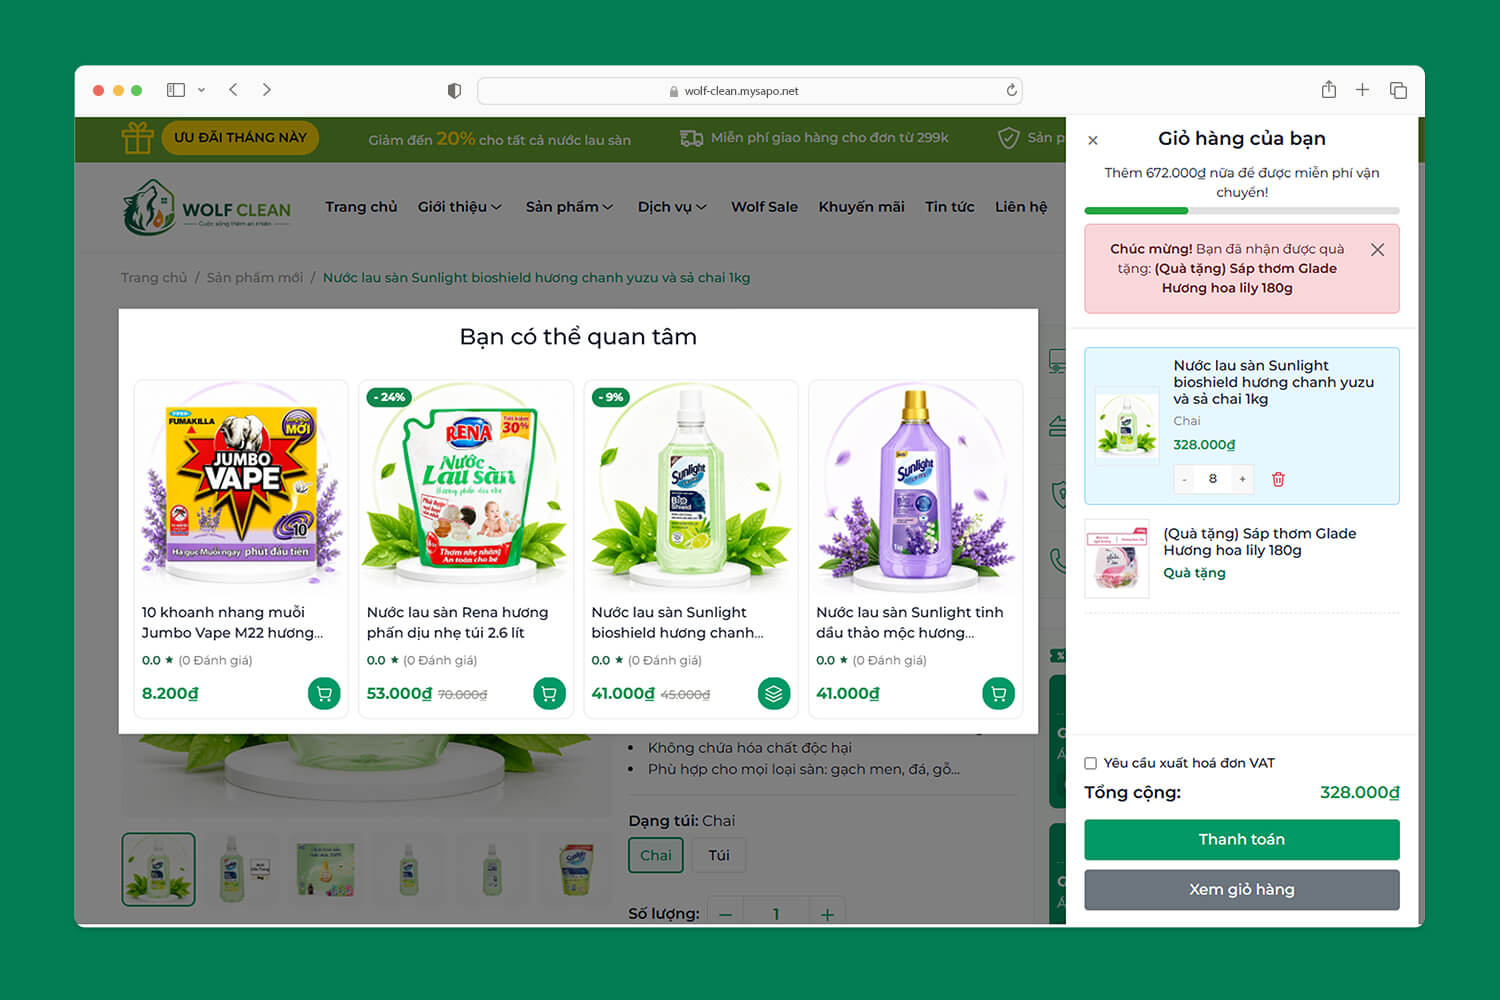Open the 10 khoanh nhang muỗi Jumbo Vape title
1500x1000 pixels.
point(232,622)
